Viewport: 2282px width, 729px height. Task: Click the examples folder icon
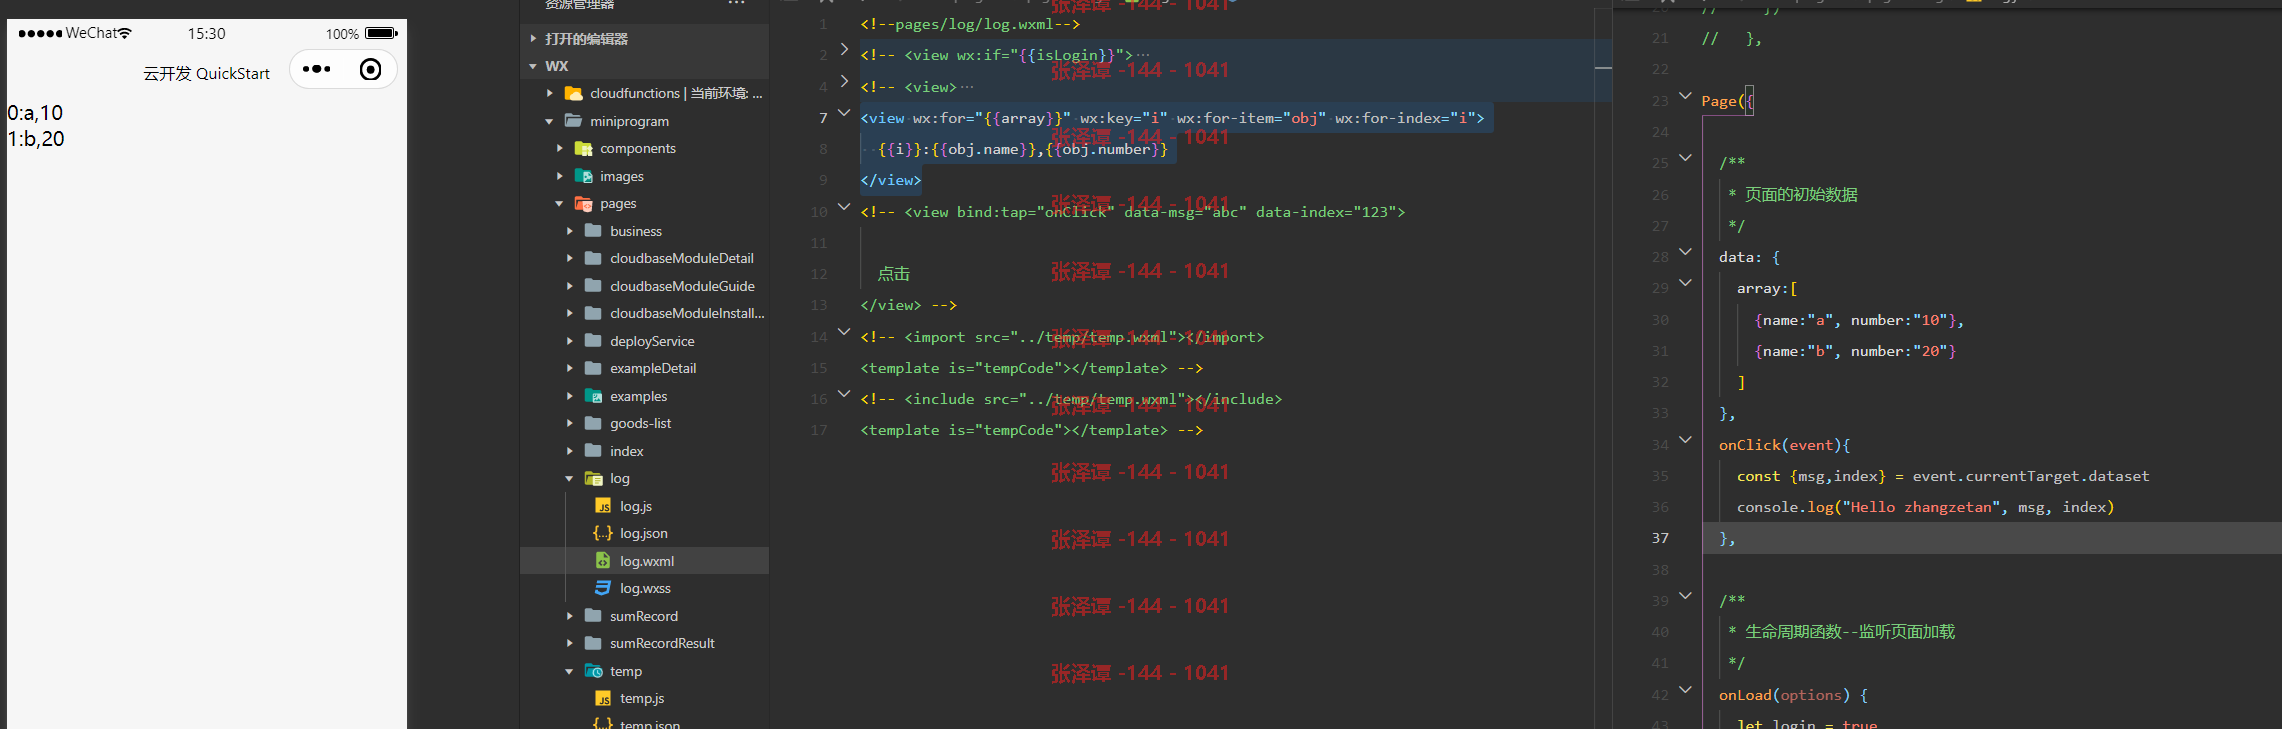click(x=594, y=396)
